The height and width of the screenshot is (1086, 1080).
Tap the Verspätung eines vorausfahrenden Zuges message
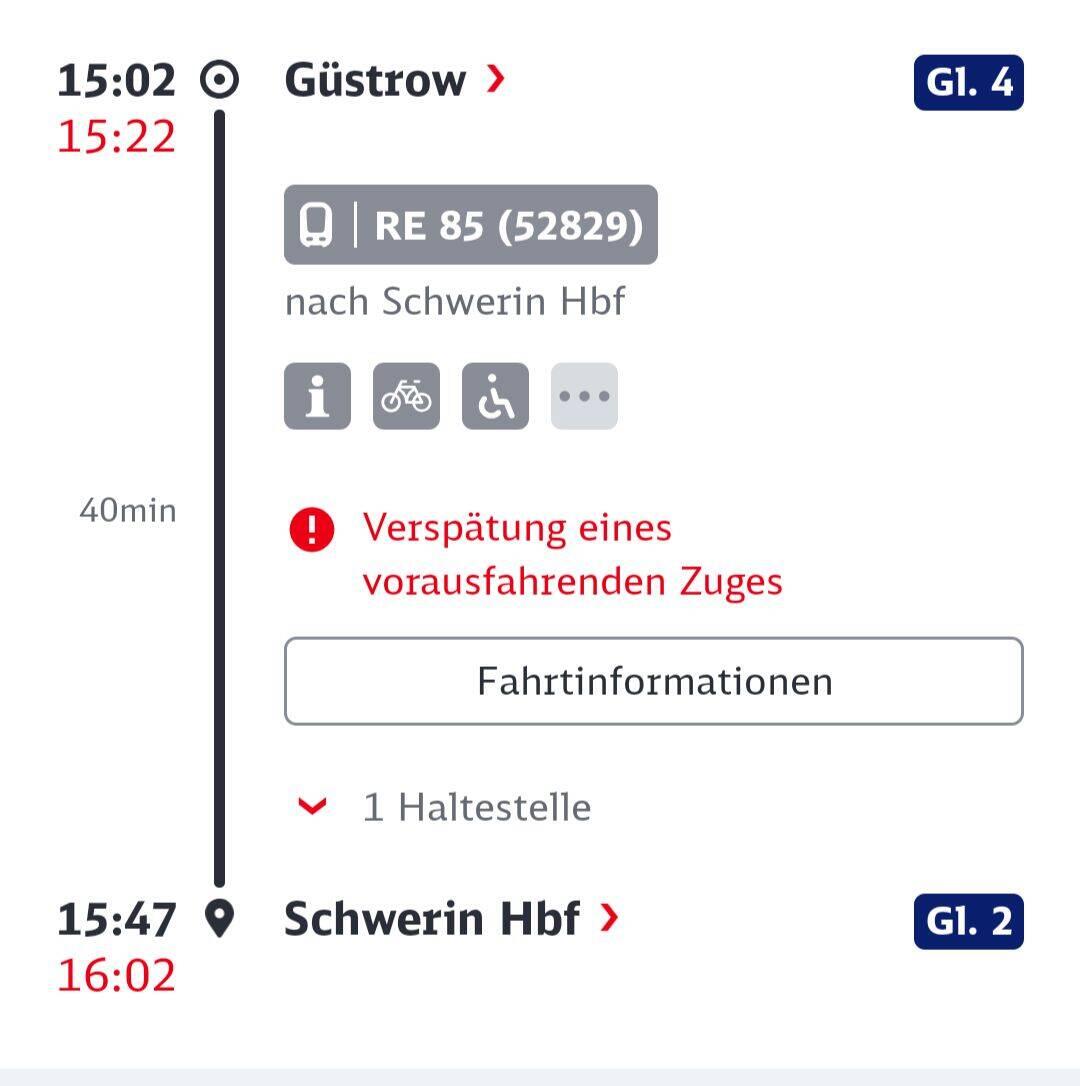pos(572,554)
